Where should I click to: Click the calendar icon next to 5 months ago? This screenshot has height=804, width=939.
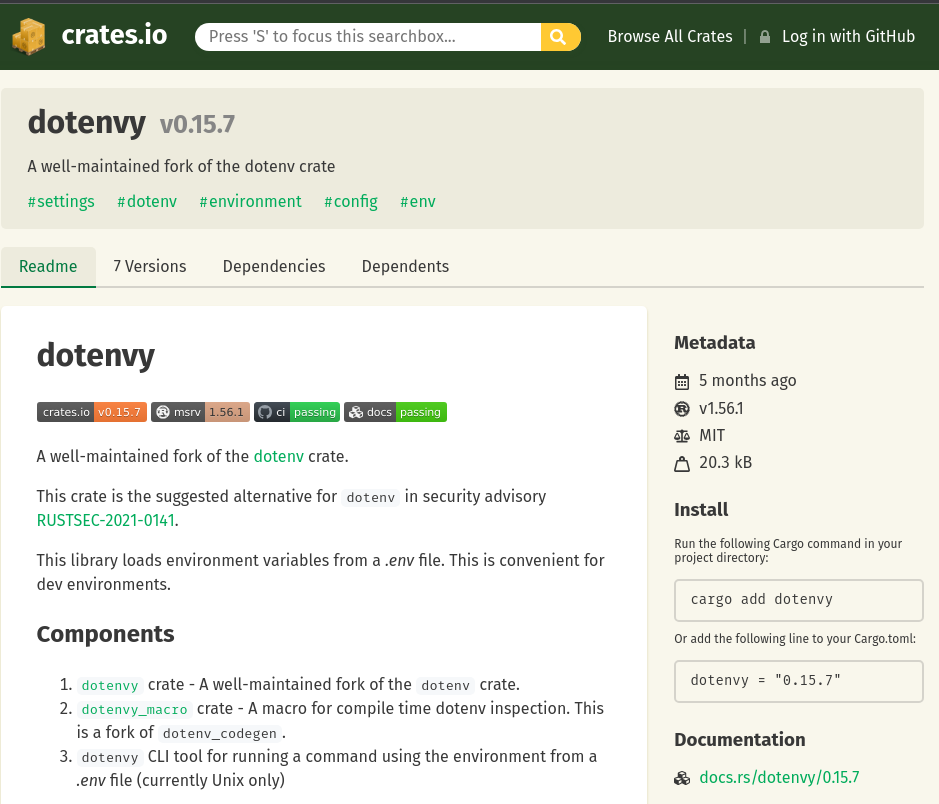[681, 381]
